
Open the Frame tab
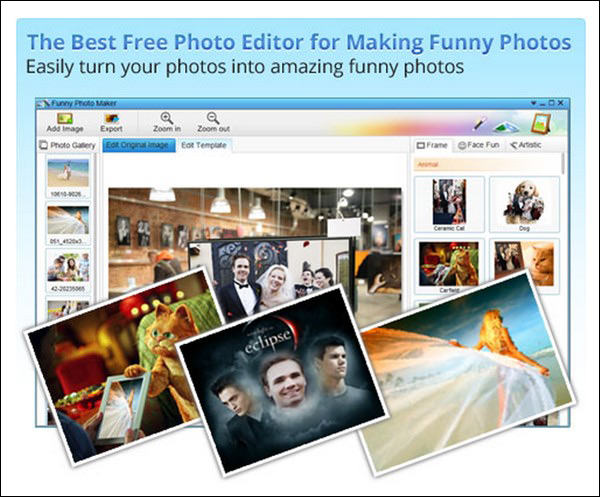click(x=432, y=145)
